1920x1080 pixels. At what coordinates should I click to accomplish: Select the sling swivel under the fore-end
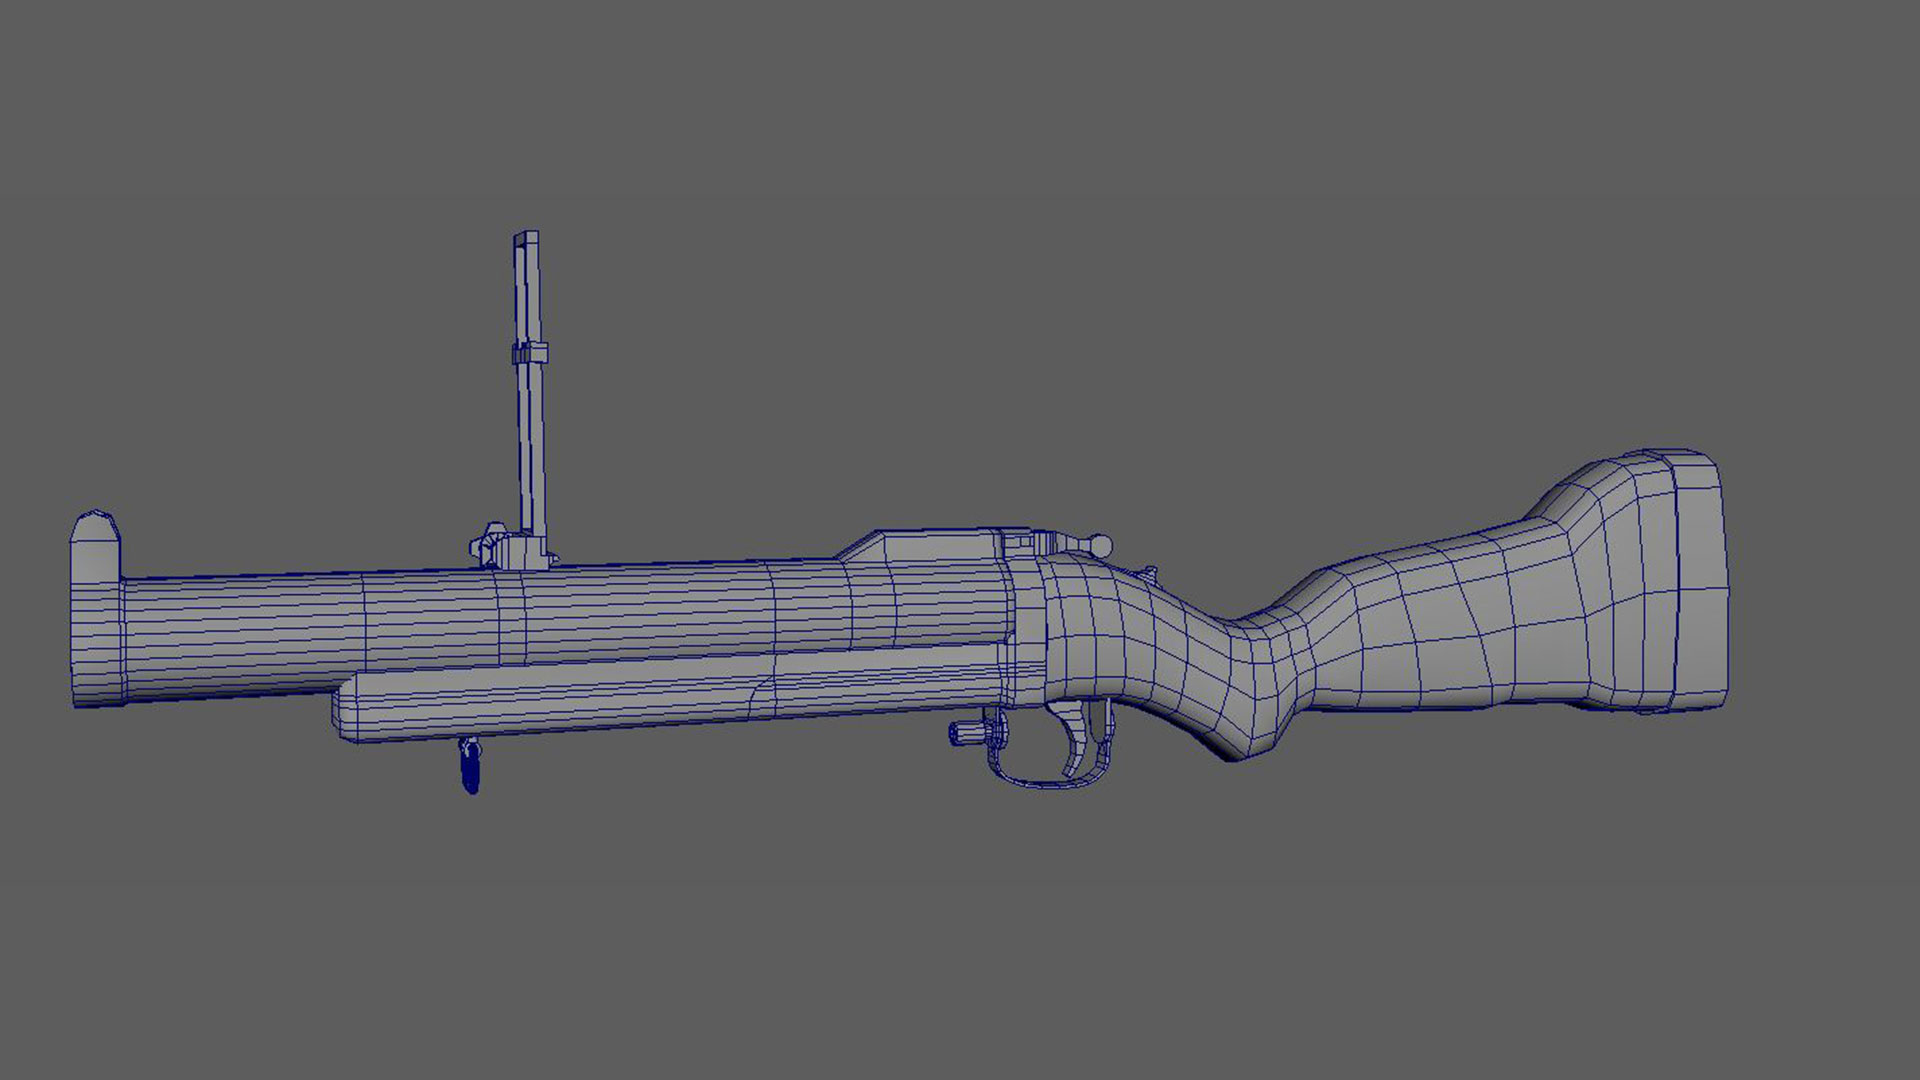pos(470,768)
